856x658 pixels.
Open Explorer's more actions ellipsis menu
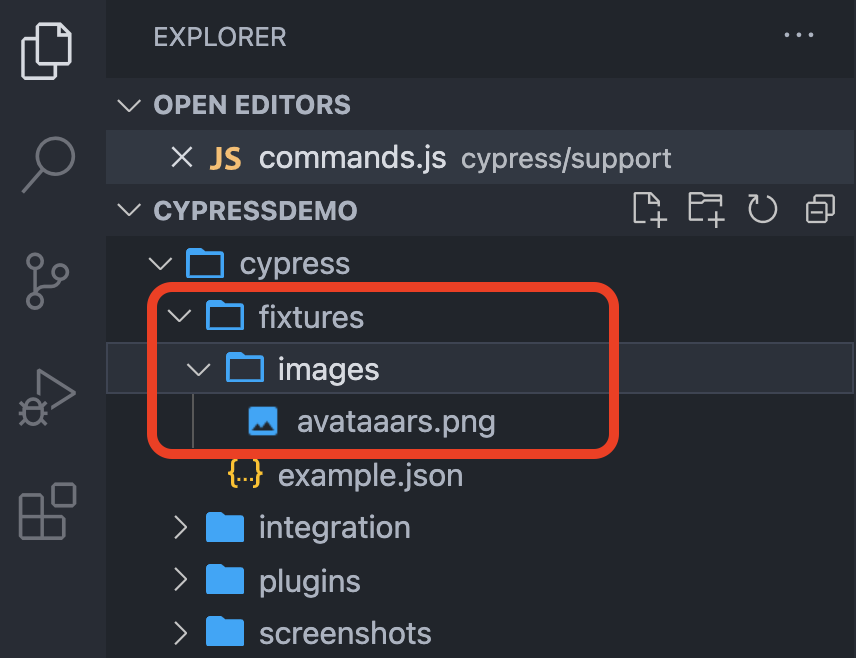tap(799, 36)
